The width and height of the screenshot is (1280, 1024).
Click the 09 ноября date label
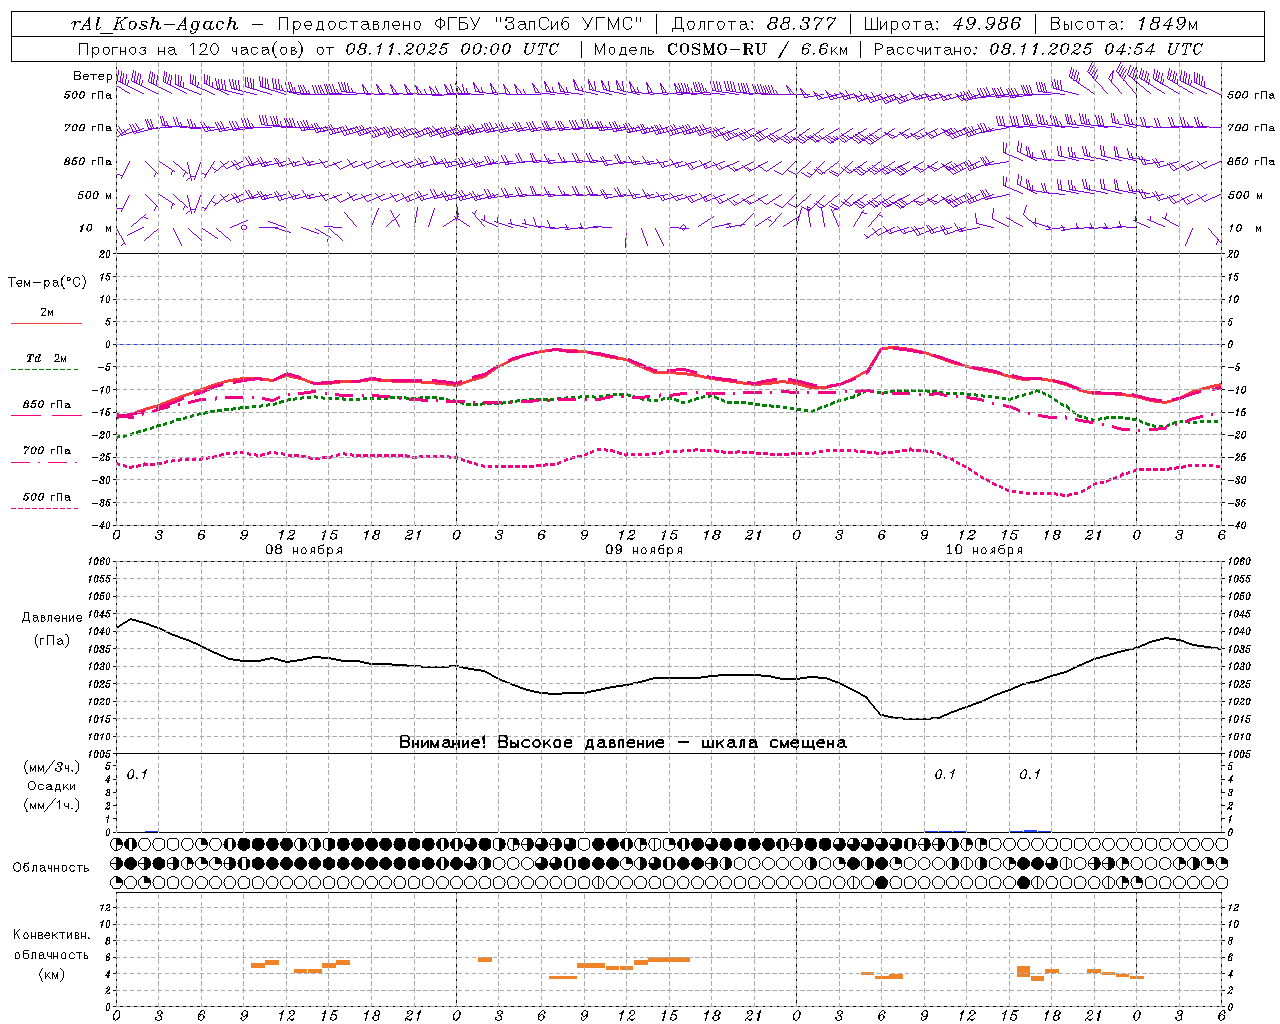click(644, 550)
